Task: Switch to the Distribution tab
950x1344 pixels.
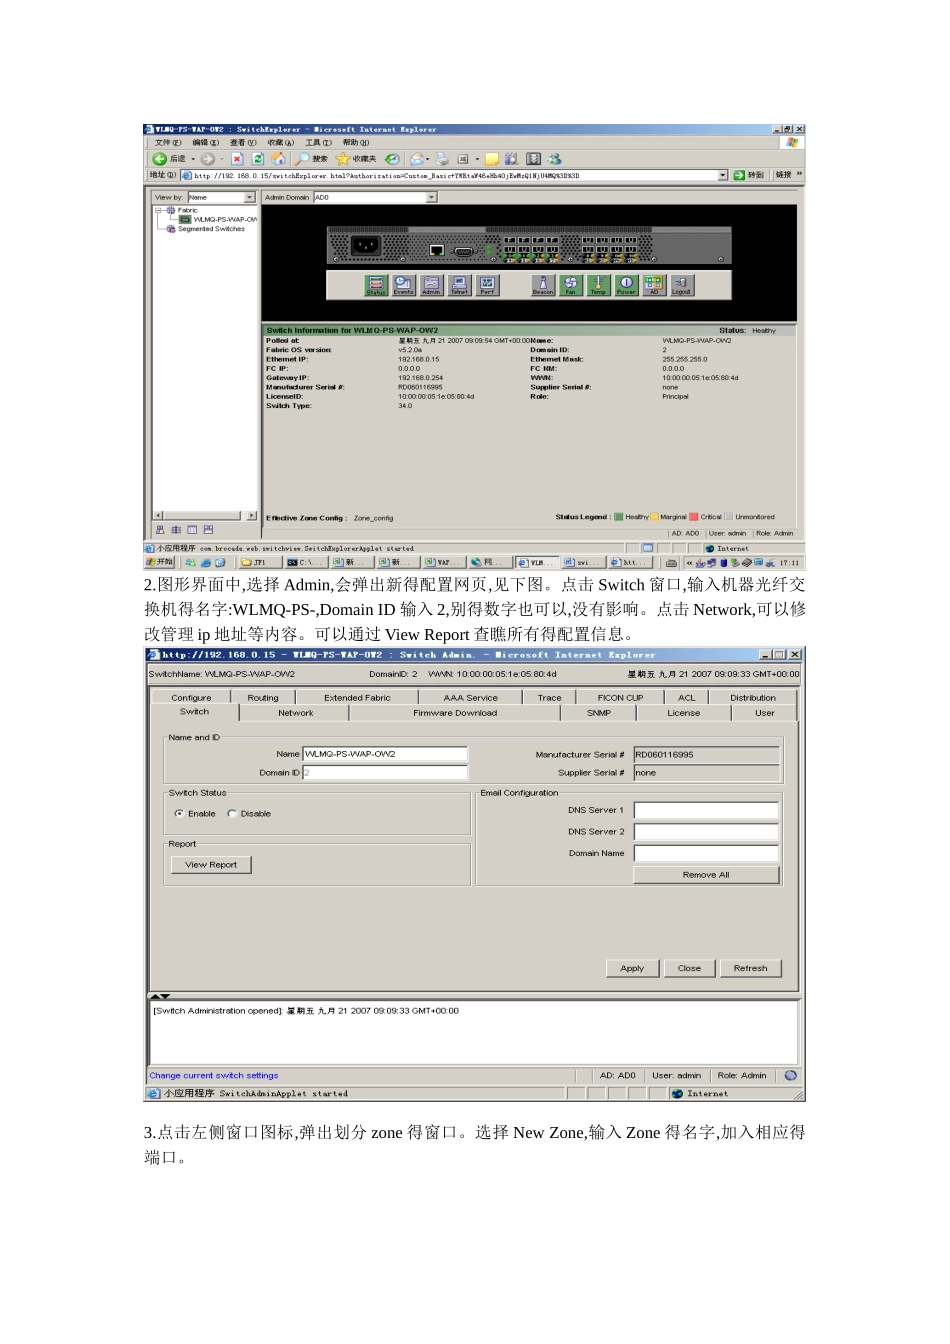Action: coord(753,698)
